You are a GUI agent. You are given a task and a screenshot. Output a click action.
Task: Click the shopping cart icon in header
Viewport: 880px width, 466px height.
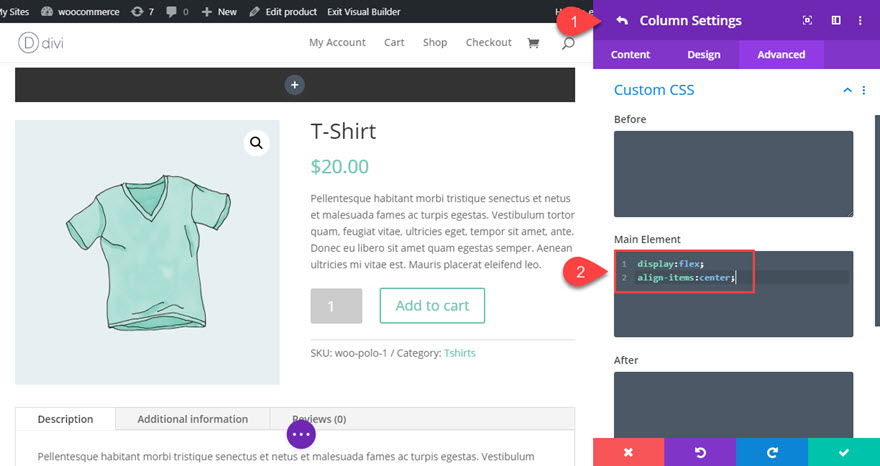pos(533,43)
